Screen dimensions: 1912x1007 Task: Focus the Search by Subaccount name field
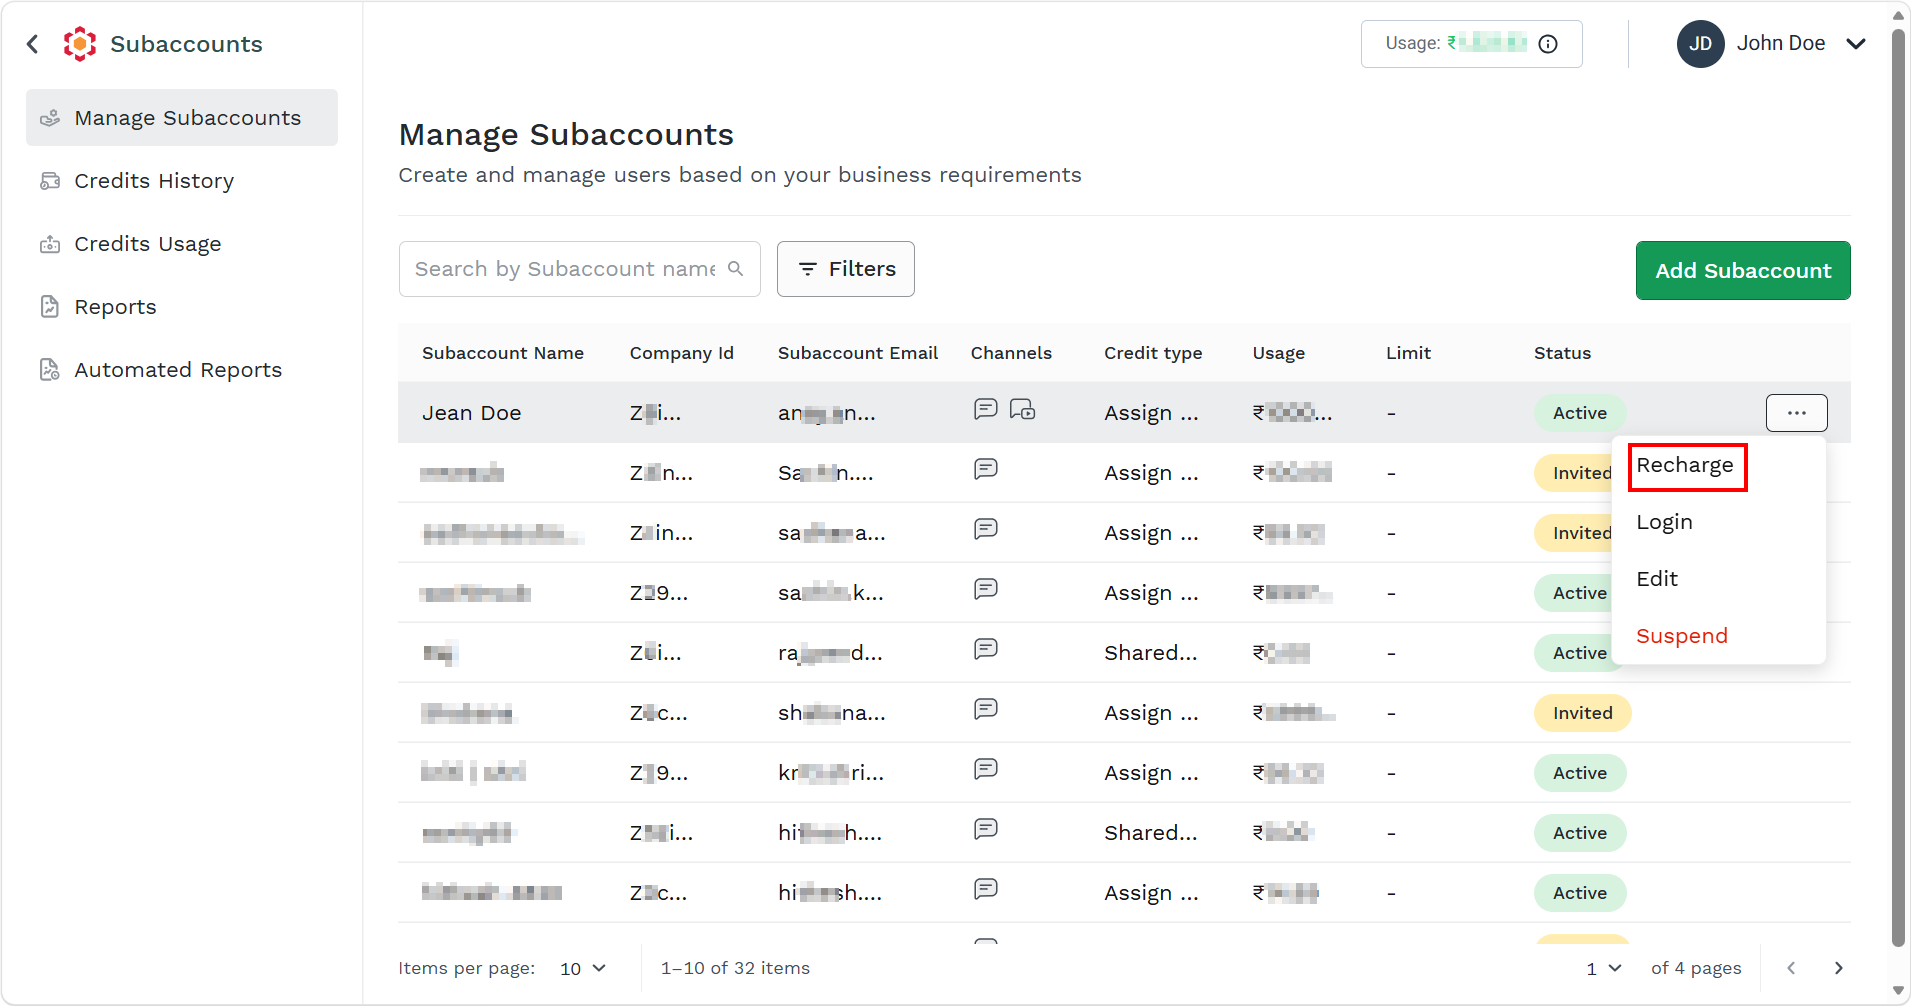pyautogui.click(x=579, y=269)
